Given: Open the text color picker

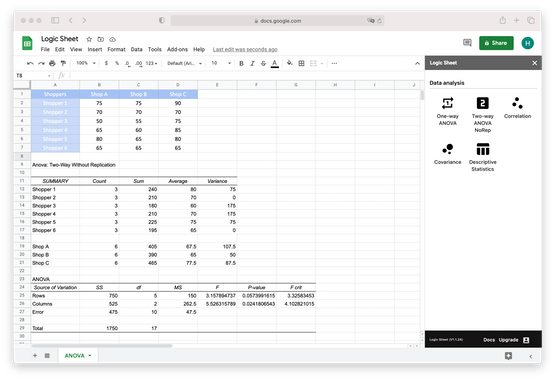Looking at the screenshot, I should pyautogui.click(x=275, y=63).
